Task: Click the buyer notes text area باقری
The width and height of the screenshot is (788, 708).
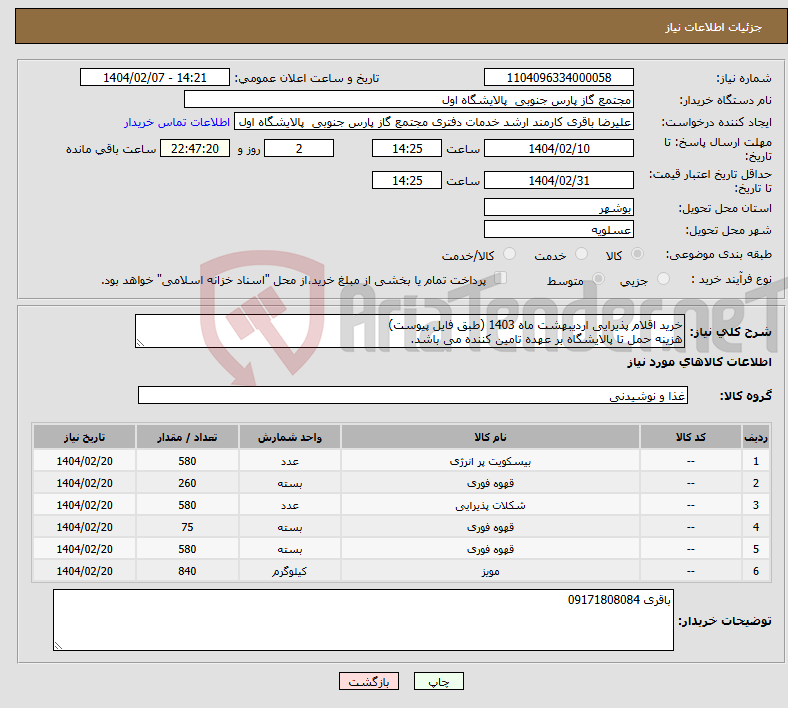Action: (x=363, y=620)
